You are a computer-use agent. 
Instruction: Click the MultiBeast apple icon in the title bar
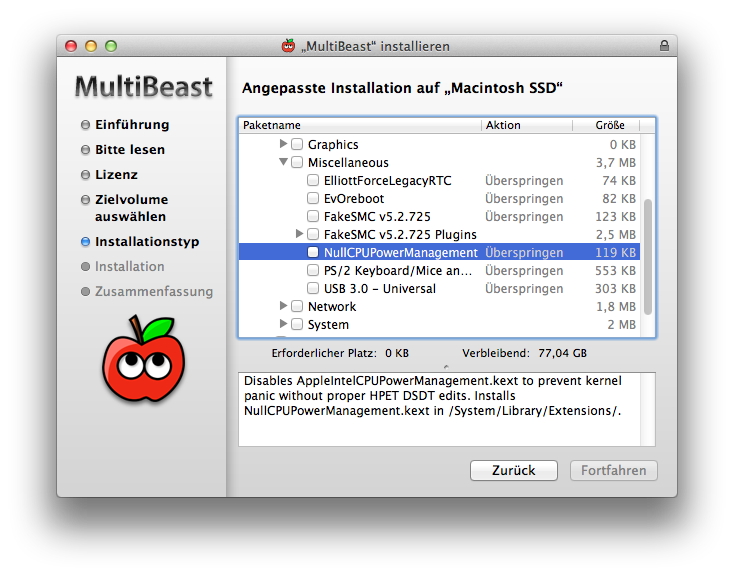[288, 46]
